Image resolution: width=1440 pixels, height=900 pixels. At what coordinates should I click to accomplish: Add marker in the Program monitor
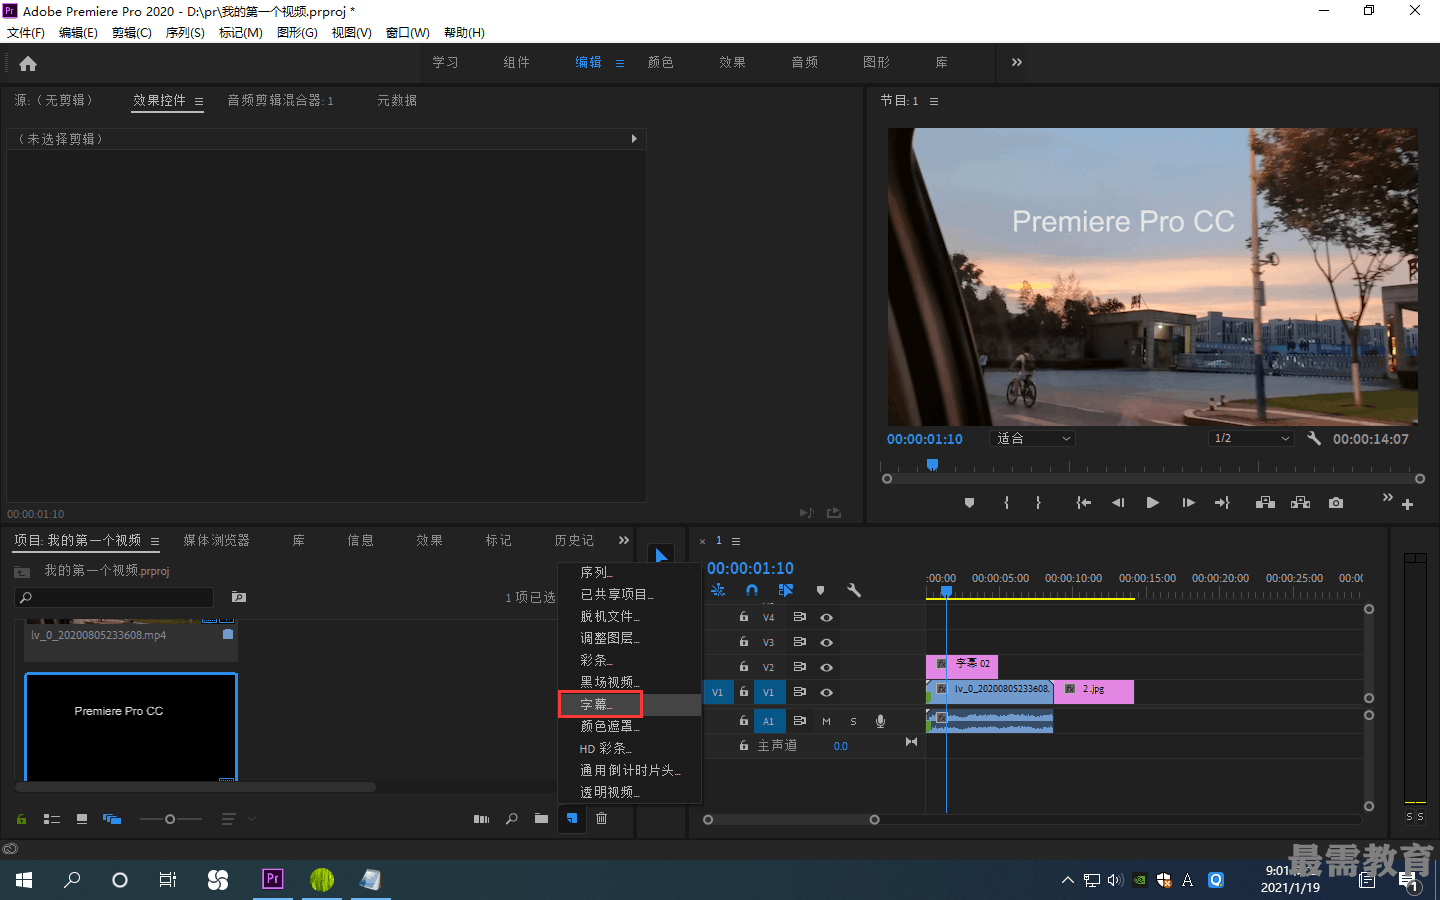(x=969, y=503)
